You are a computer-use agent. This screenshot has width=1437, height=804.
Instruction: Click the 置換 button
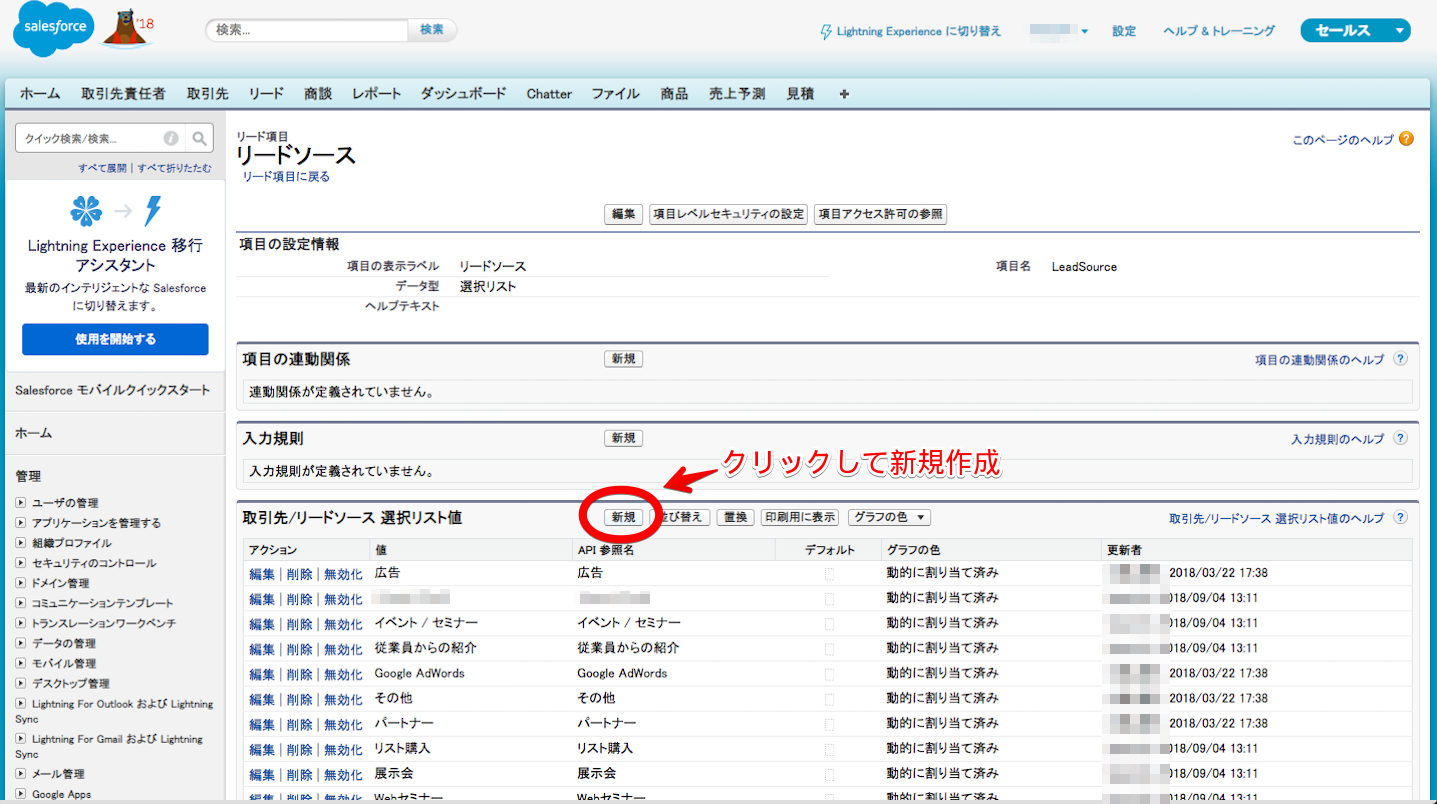[736, 517]
